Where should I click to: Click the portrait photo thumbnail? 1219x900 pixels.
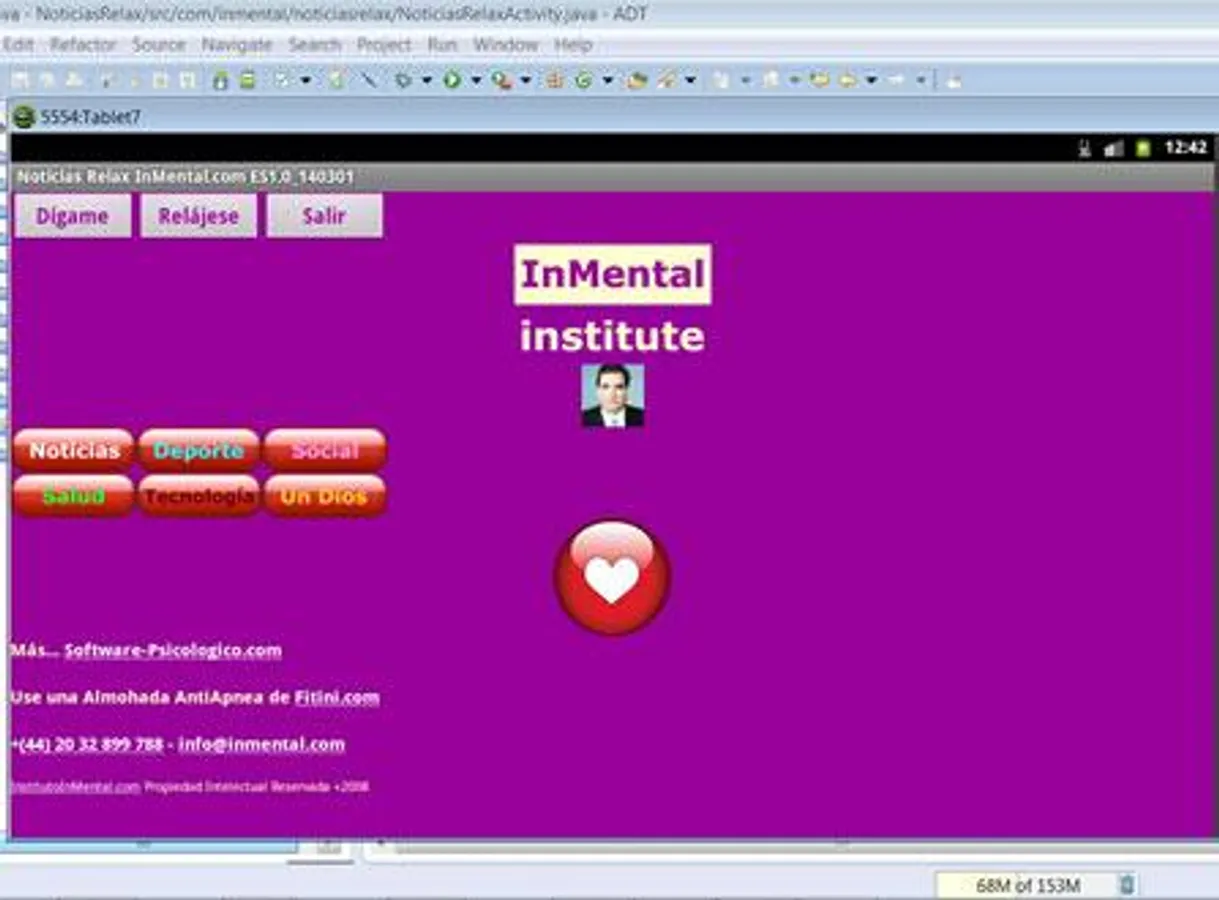613,395
